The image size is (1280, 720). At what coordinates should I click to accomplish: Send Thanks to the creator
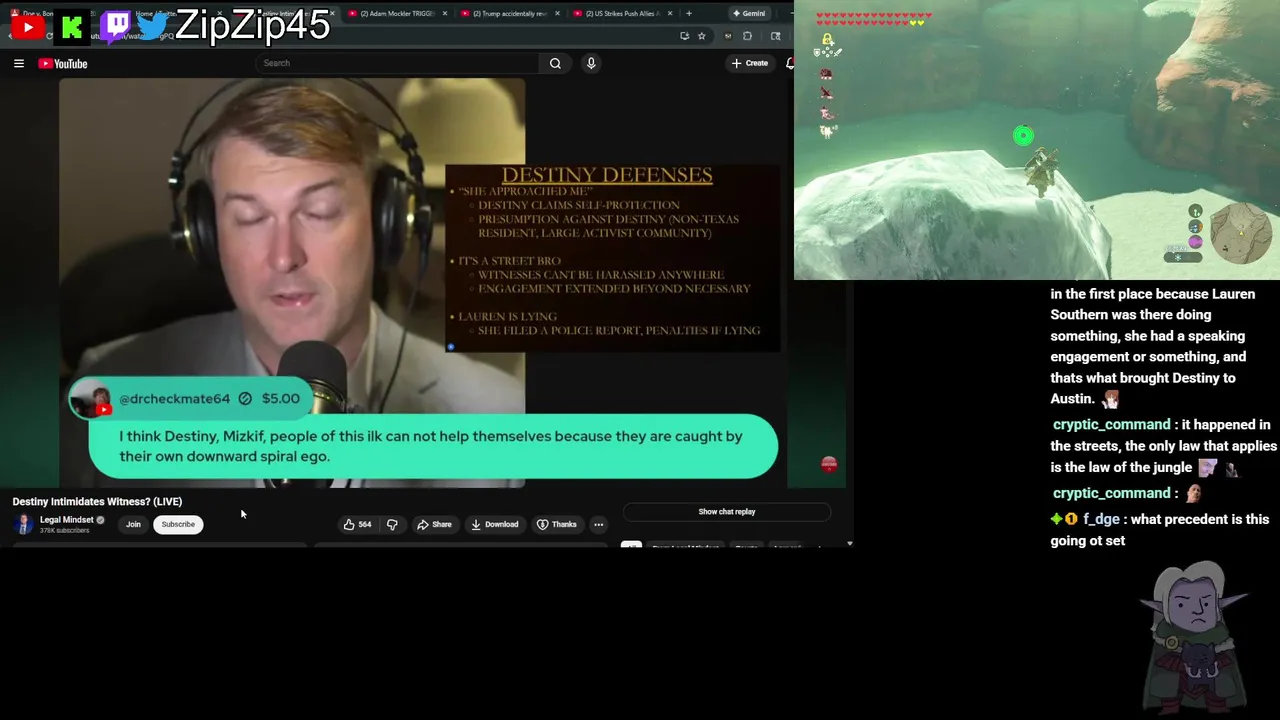(x=557, y=524)
